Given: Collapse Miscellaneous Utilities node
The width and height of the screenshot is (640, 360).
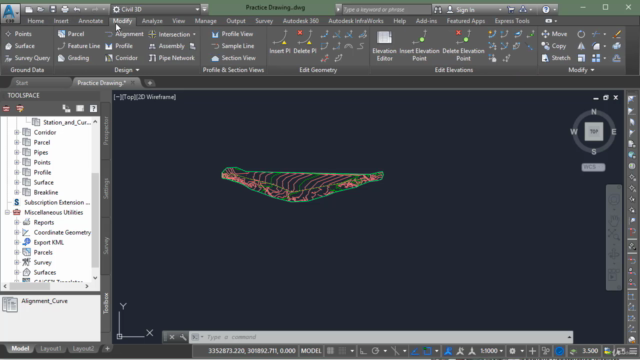Looking at the screenshot, I should point(7,212).
